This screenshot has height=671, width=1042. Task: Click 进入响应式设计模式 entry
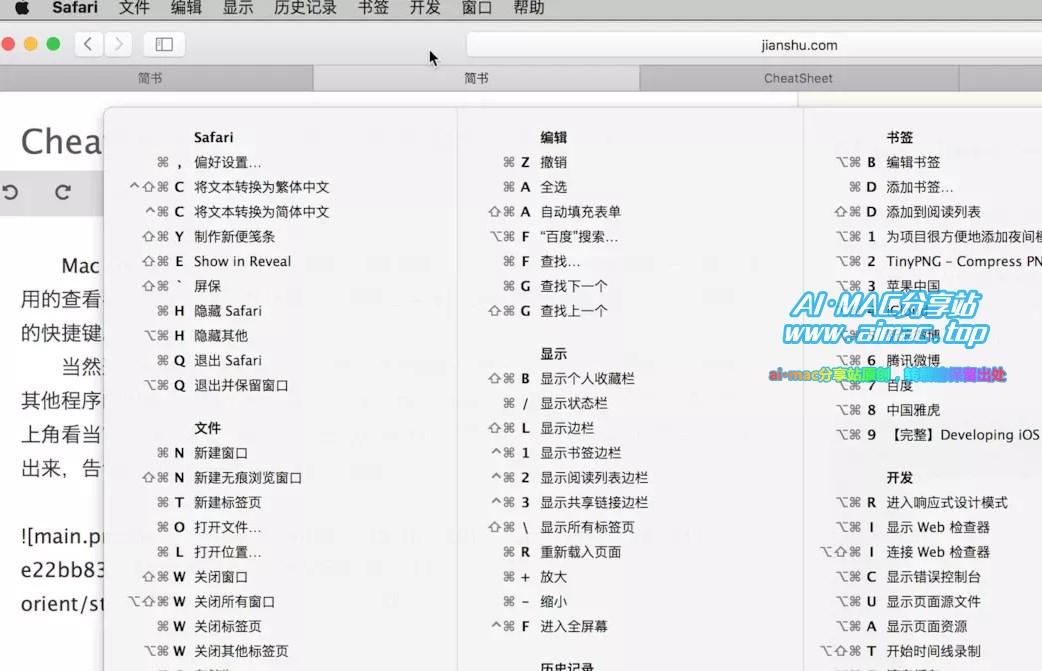point(947,502)
